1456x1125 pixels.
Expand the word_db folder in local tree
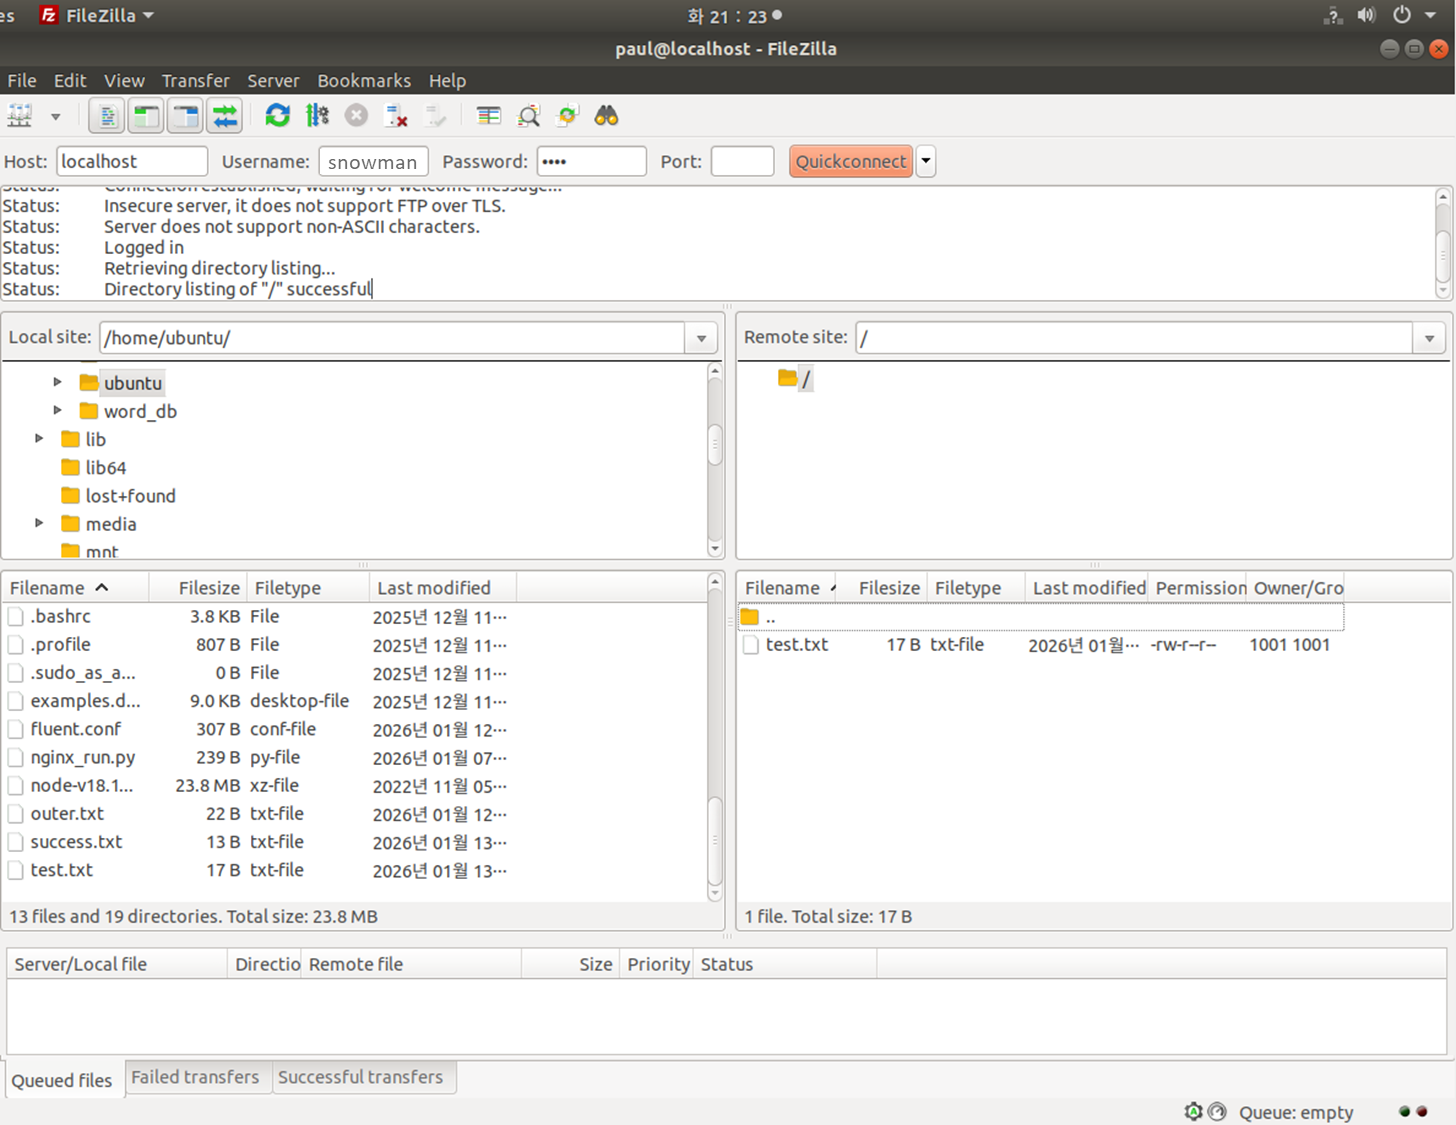point(58,410)
